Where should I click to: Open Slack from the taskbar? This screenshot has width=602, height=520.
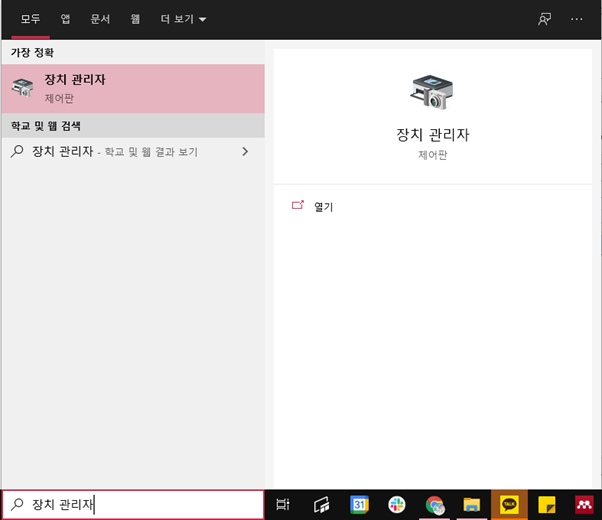[x=397, y=504]
